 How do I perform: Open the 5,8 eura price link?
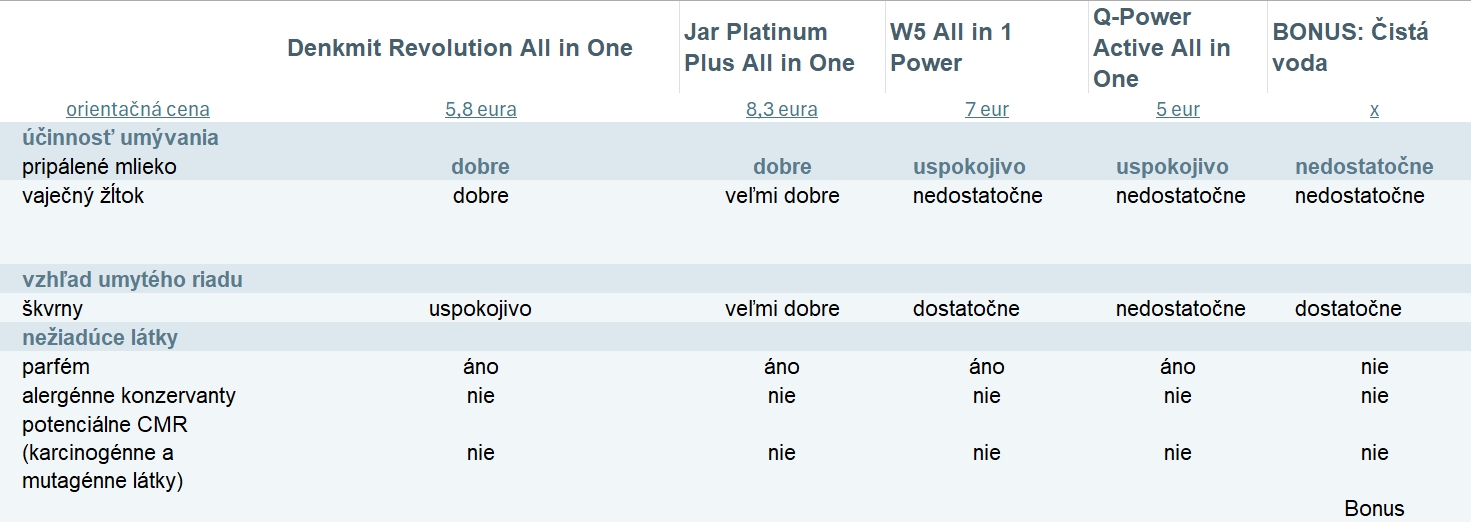point(481,109)
